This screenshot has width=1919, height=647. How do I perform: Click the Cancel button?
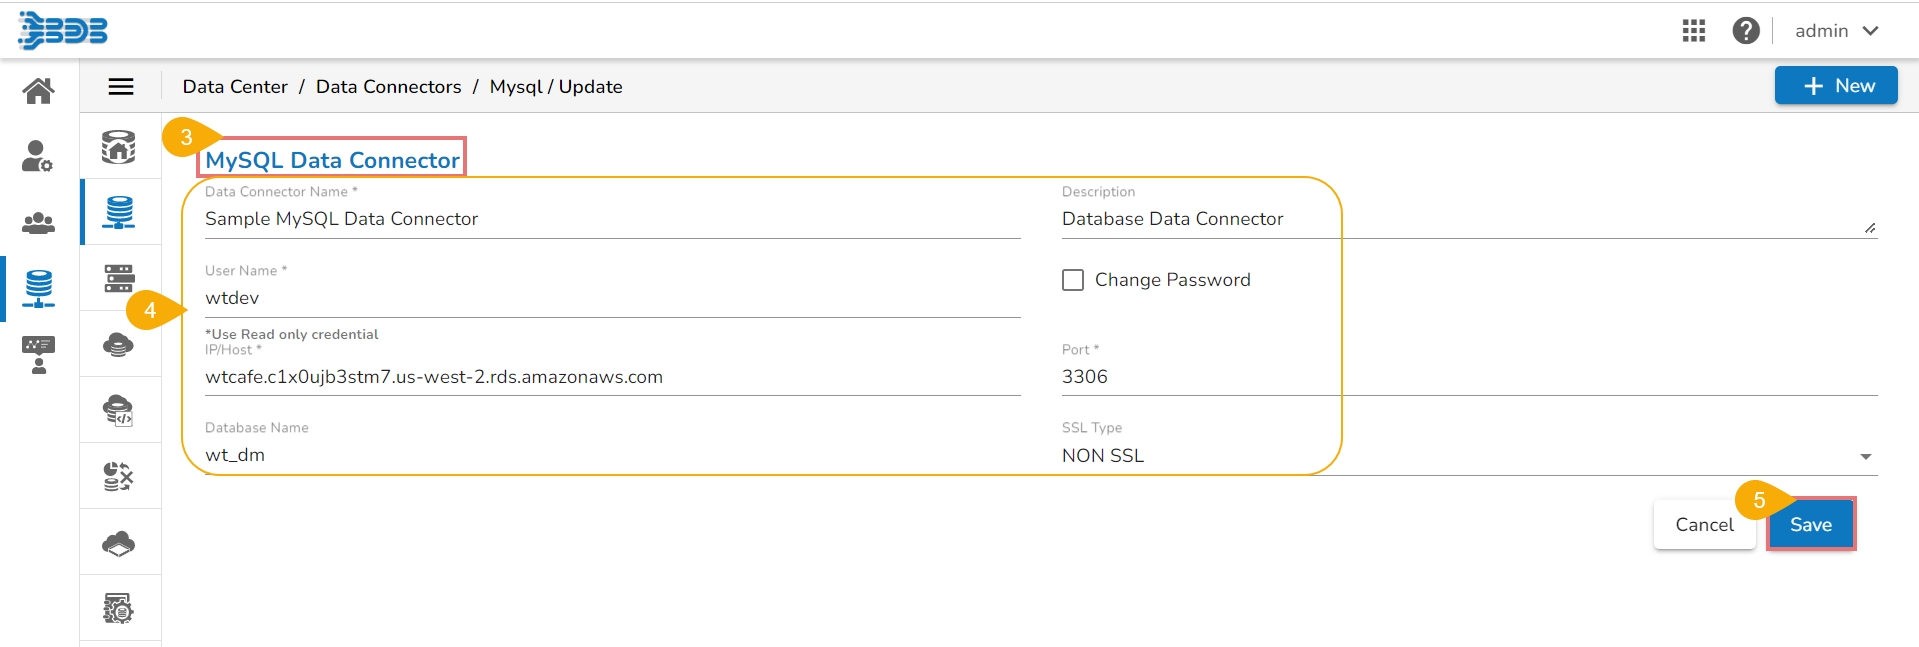coord(1704,525)
